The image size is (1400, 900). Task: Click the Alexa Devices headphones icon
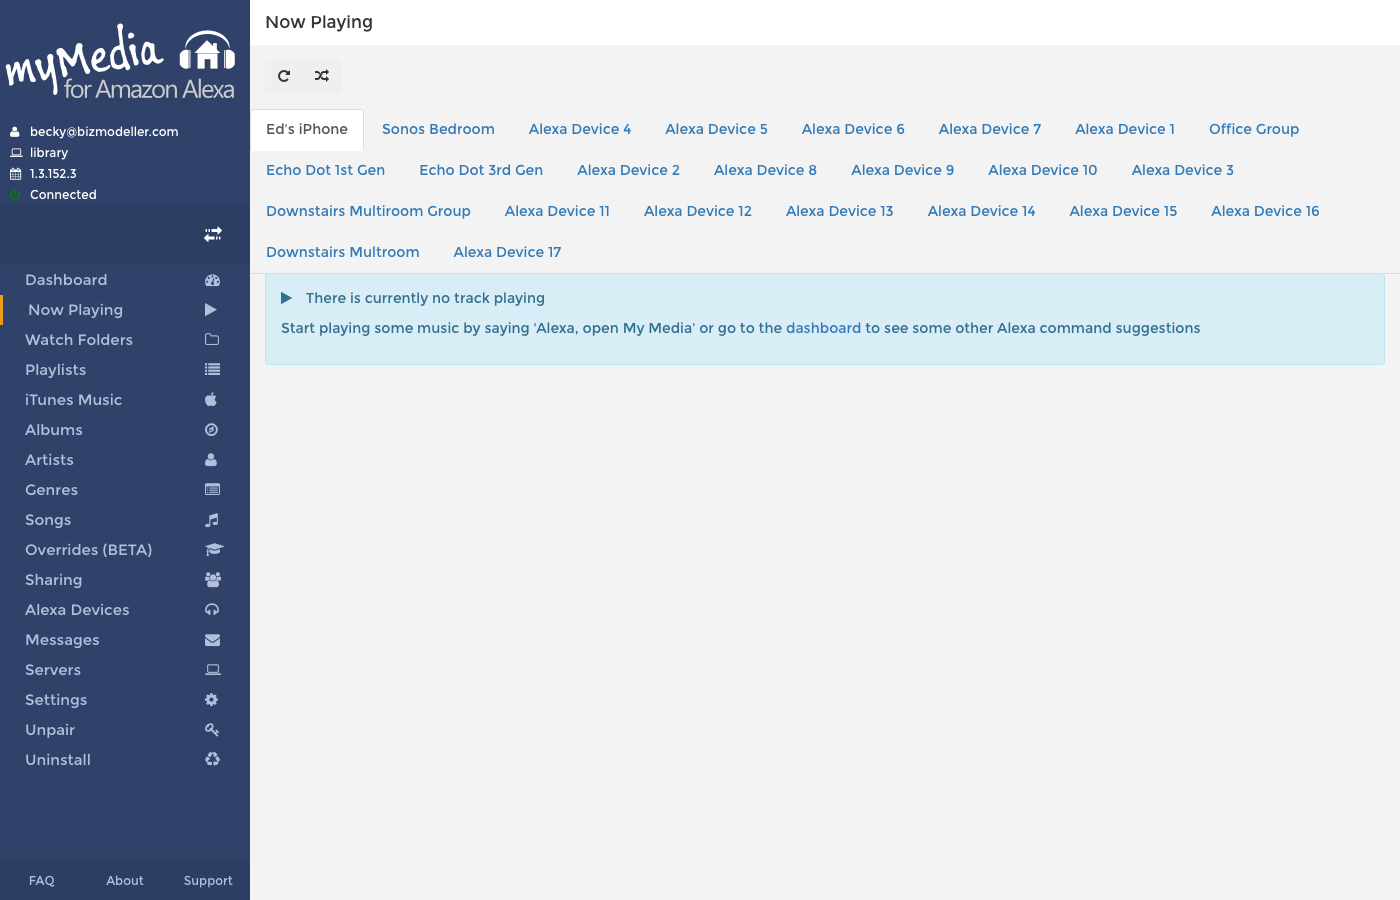tap(212, 610)
